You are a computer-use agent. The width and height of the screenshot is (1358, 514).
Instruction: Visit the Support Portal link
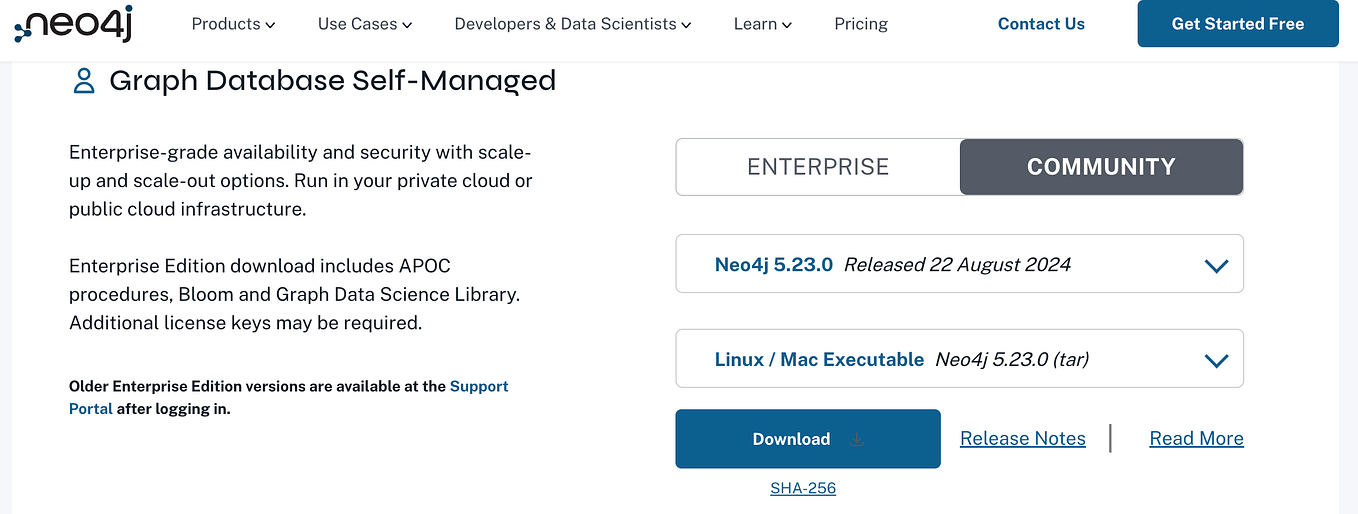(x=479, y=386)
